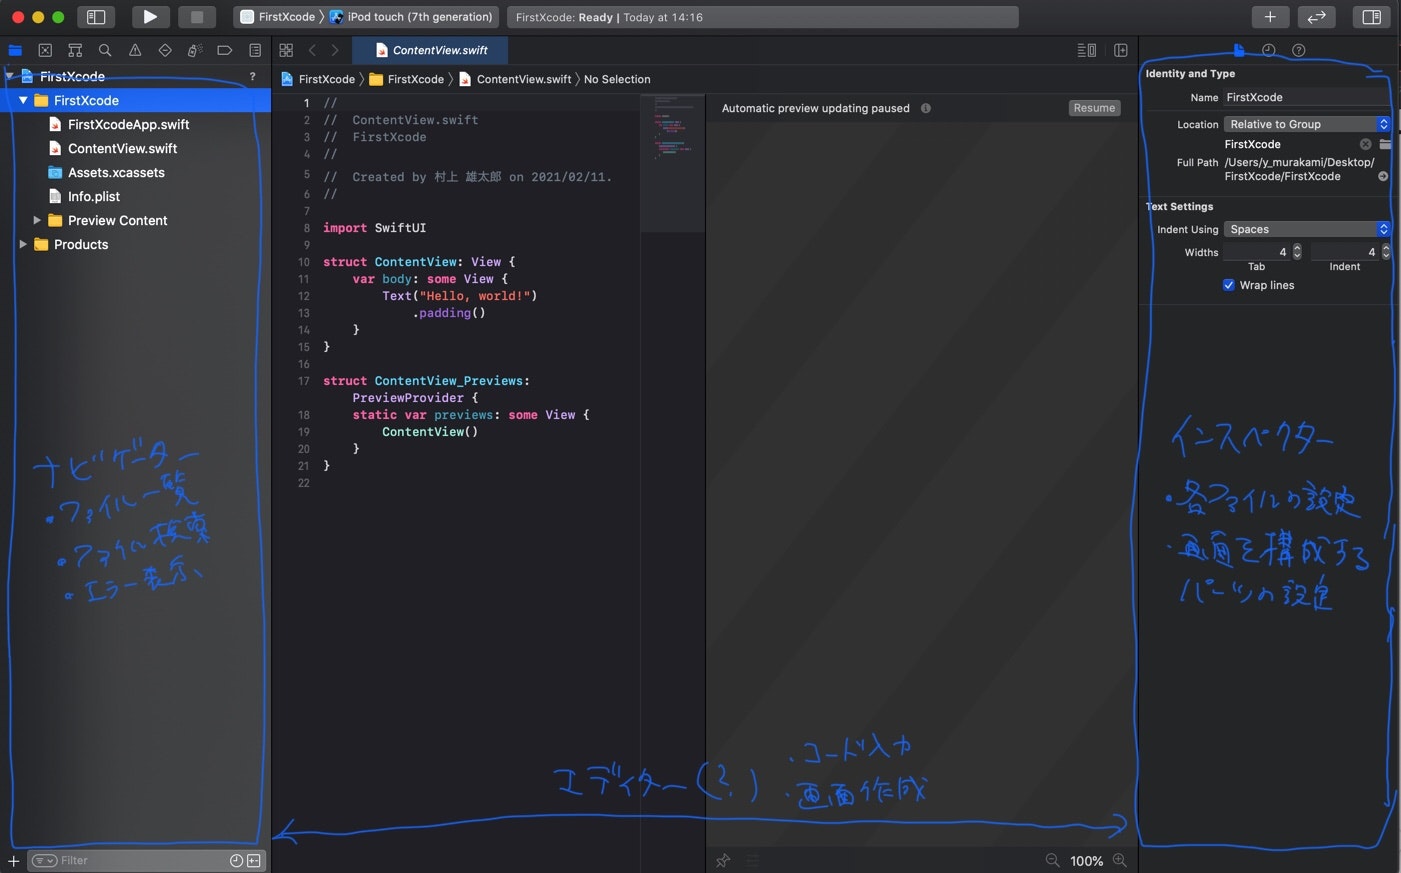Choose the FirstXcode scheme
This screenshot has width=1401, height=873.
pyautogui.click(x=277, y=17)
